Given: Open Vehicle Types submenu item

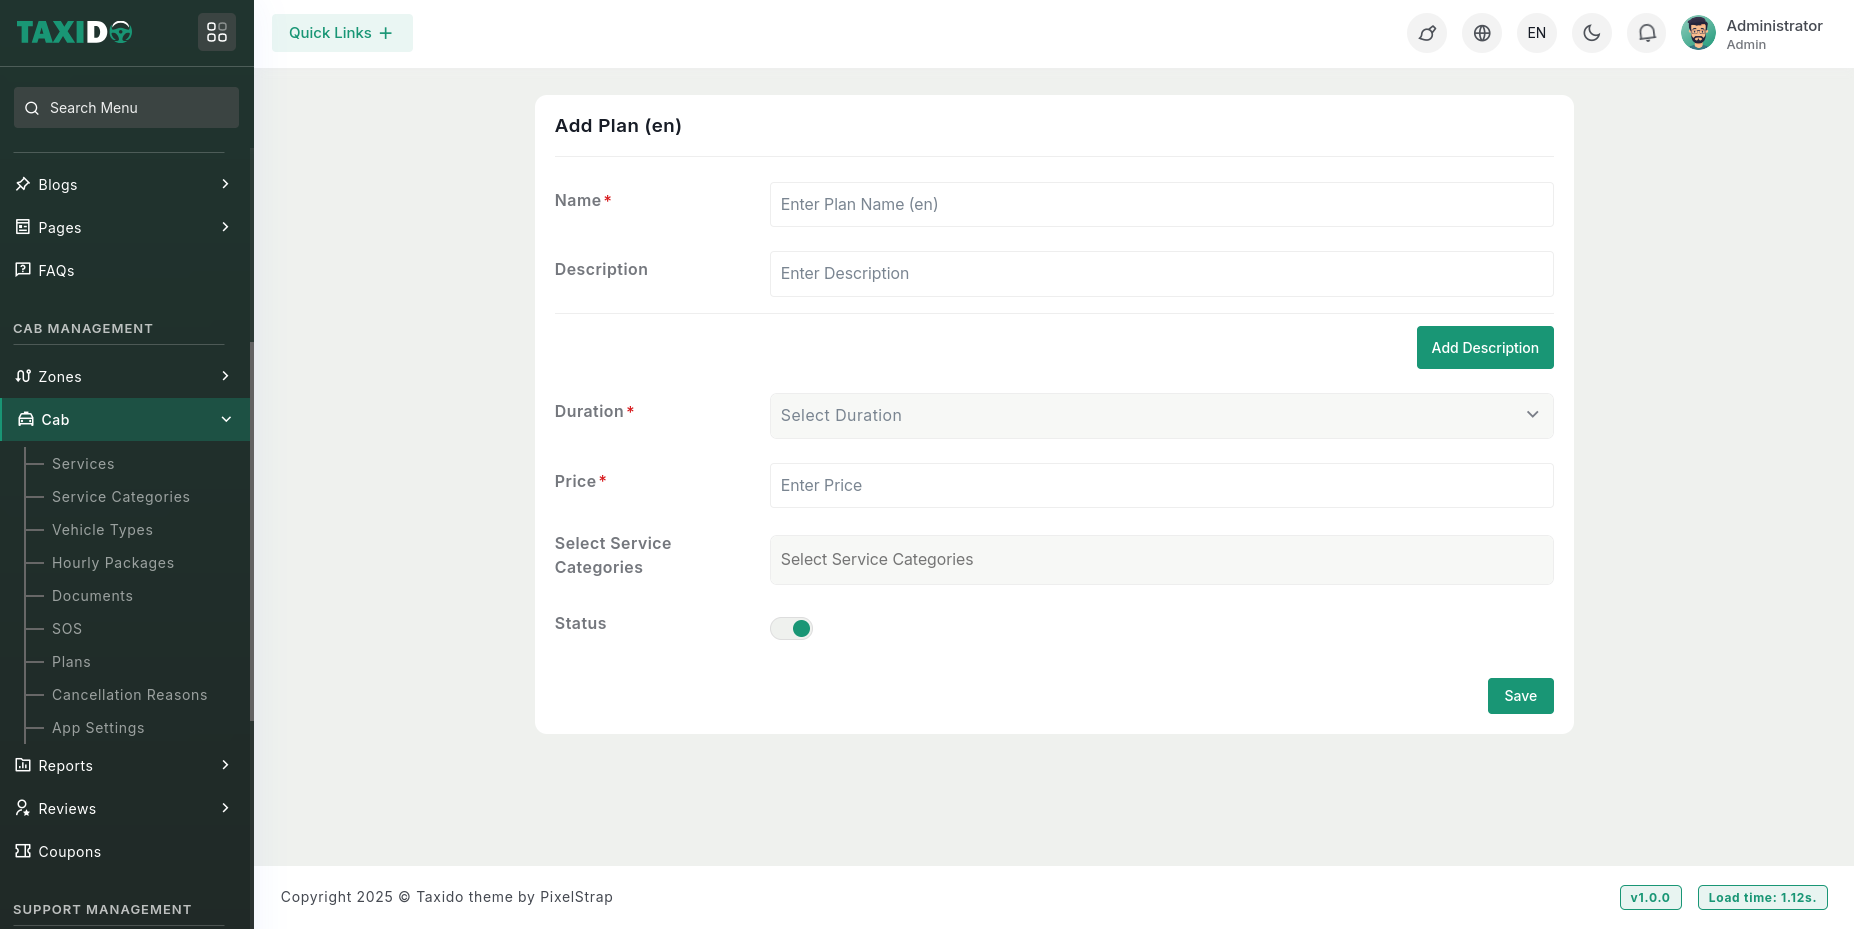Looking at the screenshot, I should 102,530.
